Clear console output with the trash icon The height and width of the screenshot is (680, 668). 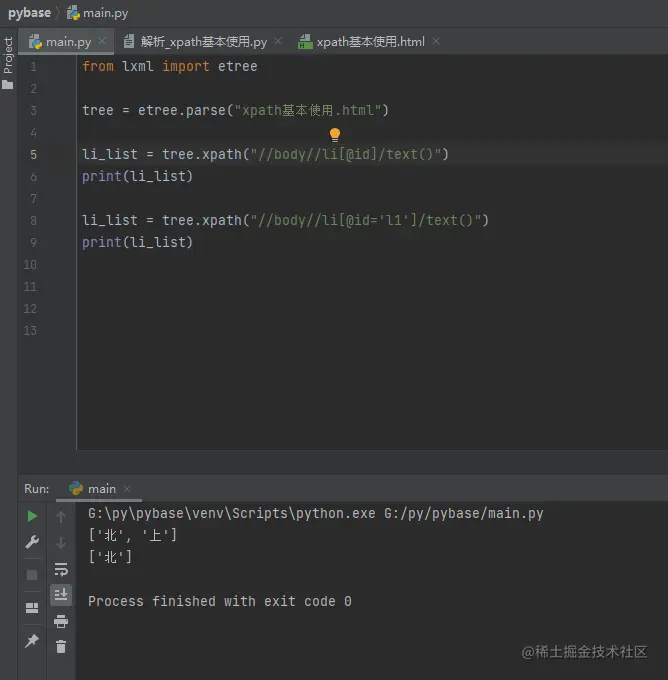pos(61,647)
